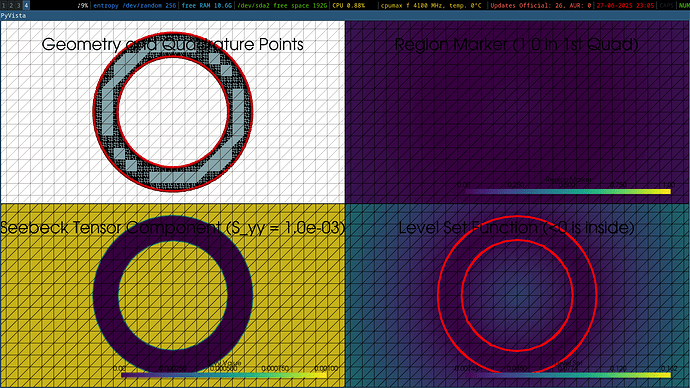
Task: Click the CPU usage status block
Action: click(349, 5)
